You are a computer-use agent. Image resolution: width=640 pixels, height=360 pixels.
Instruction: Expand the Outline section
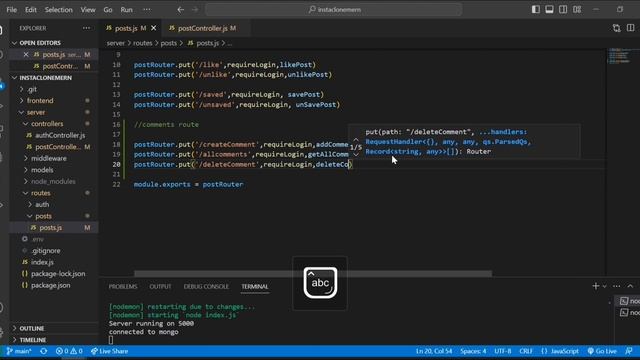coord(31,329)
